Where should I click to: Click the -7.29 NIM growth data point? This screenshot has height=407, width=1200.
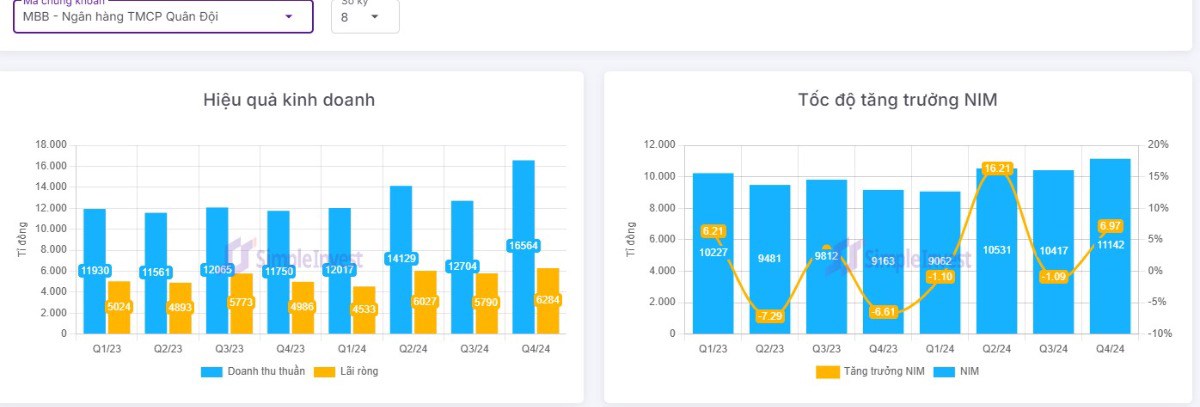point(769,316)
